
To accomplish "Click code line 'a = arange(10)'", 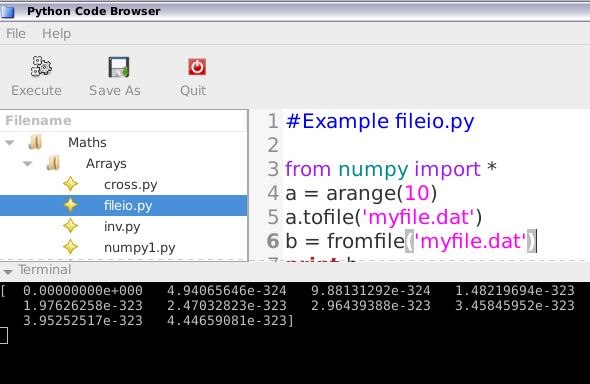I will pyautogui.click(x=361, y=193).
